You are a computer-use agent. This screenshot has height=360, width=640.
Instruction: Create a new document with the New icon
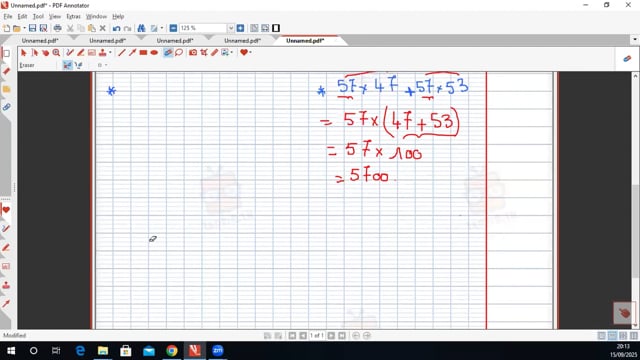7,28
